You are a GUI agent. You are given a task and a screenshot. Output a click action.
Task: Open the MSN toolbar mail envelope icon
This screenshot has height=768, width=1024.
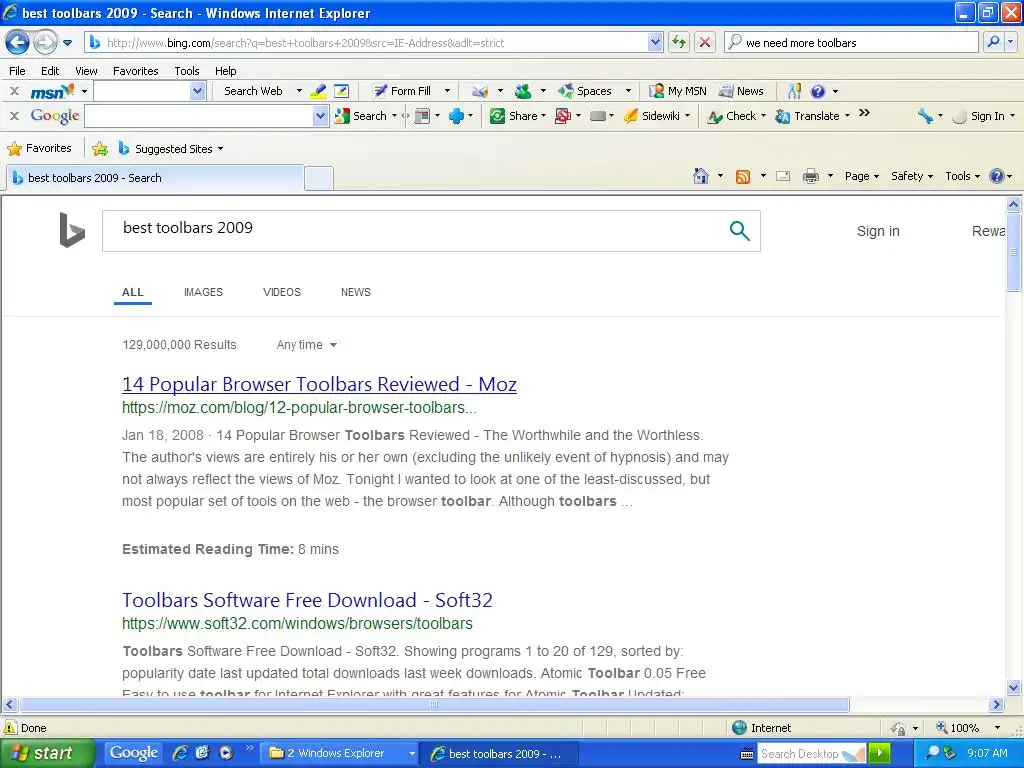pos(481,91)
